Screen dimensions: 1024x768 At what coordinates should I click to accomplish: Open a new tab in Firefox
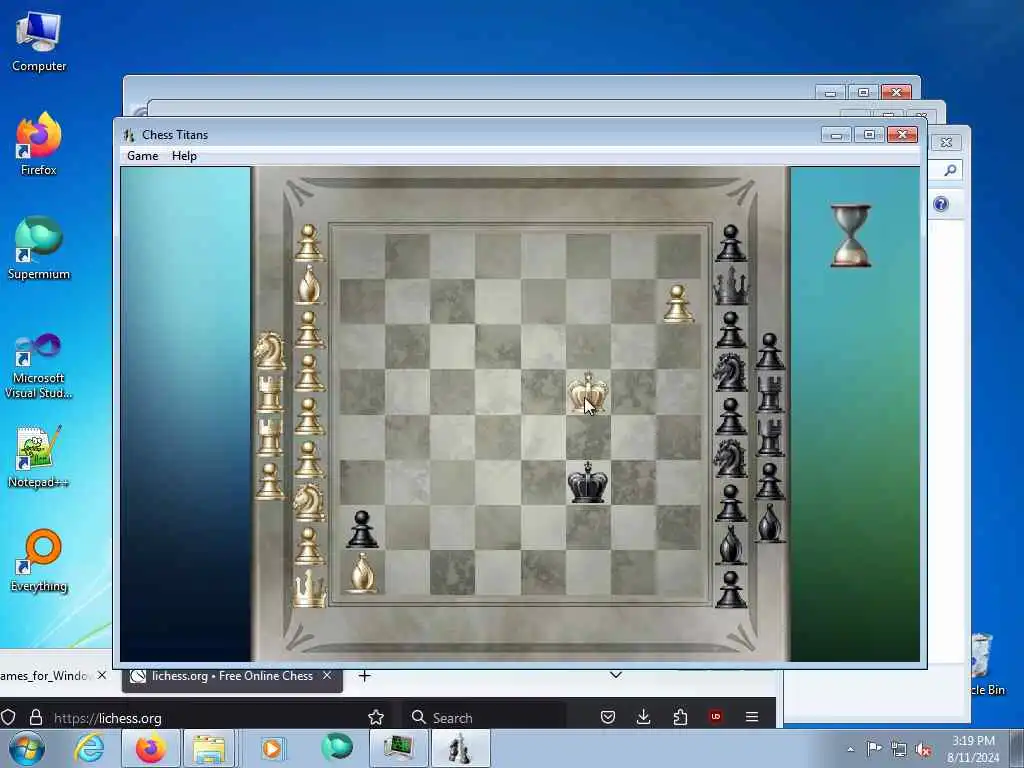[x=364, y=676]
